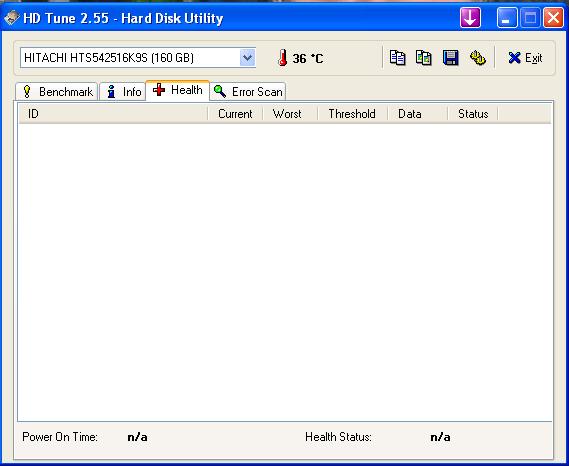Screen dimensions: 569x466
Task: Select the Health tab
Action: pyautogui.click(x=177, y=90)
